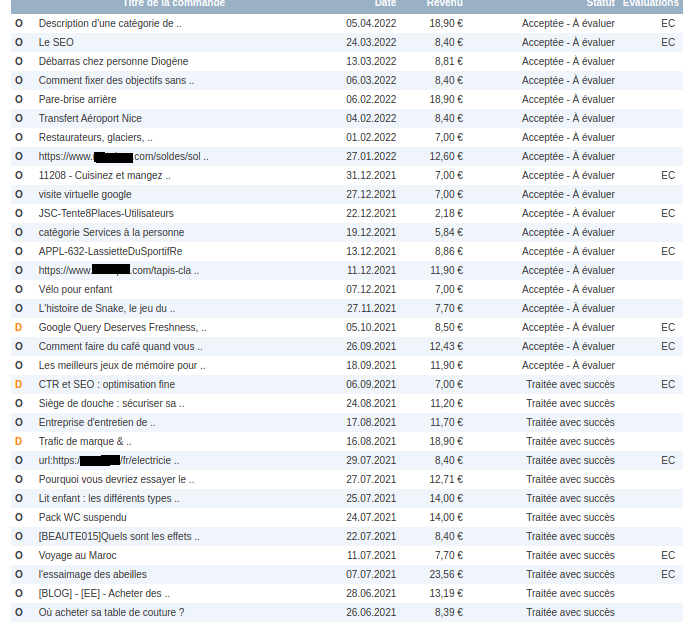Open 'Lit enfant : les différents types ..' order
Viewport: 697px width, 624px height.
(109, 498)
